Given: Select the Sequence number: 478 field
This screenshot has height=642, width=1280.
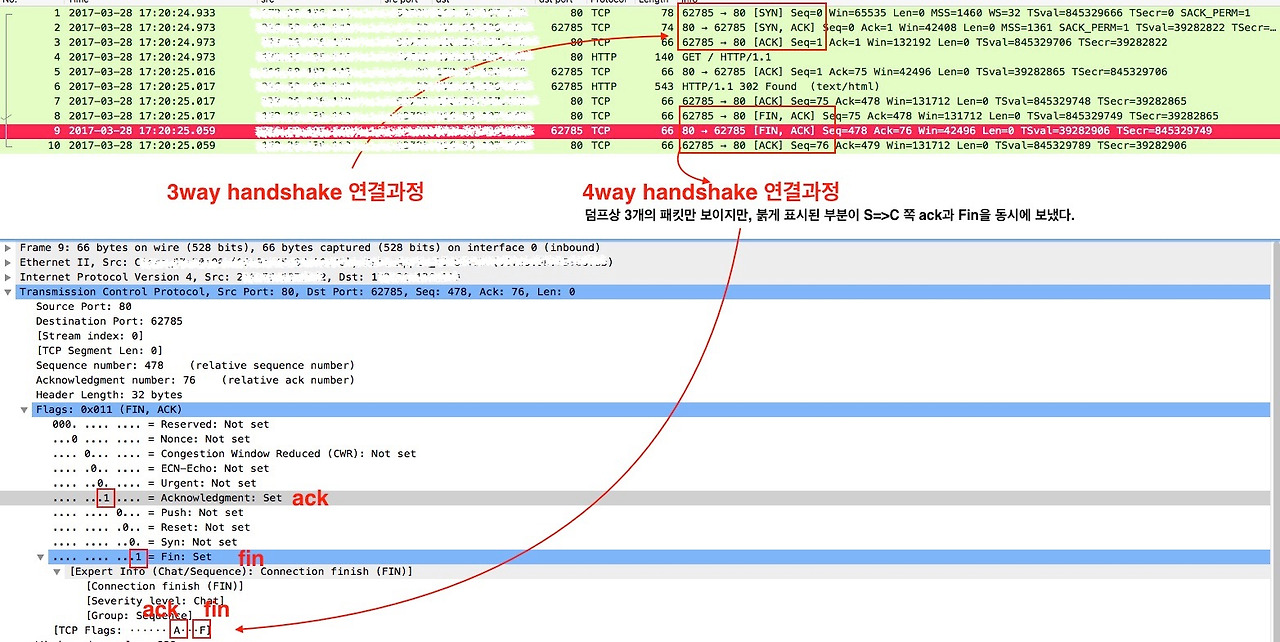Looking at the screenshot, I should [x=195, y=366].
